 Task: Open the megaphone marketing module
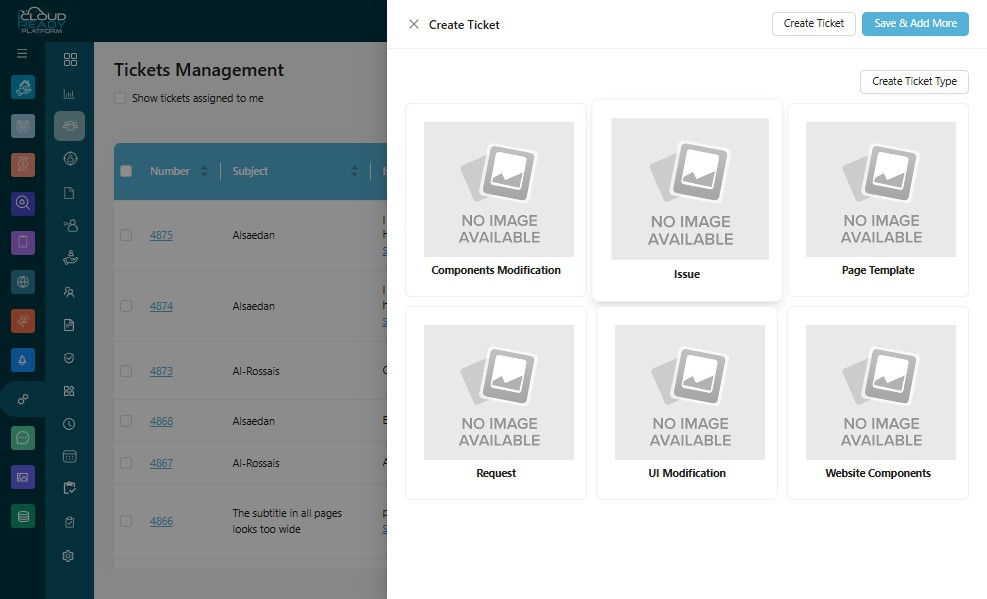coord(23,321)
